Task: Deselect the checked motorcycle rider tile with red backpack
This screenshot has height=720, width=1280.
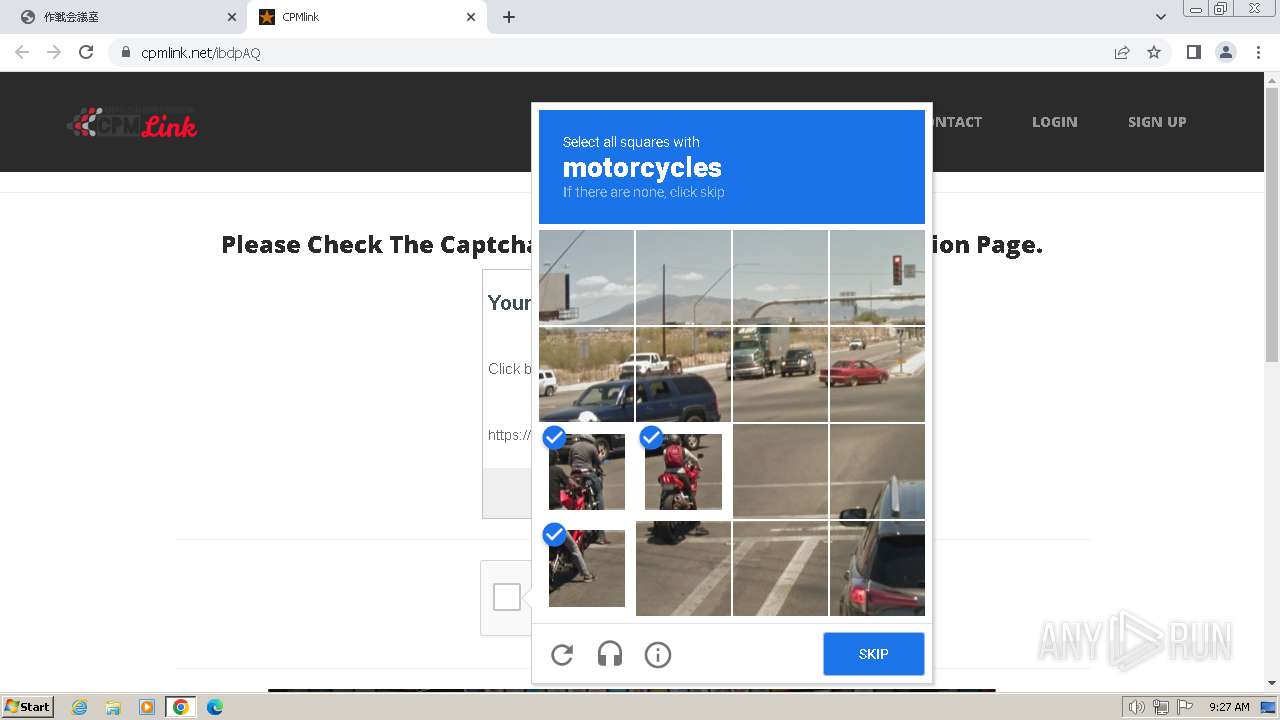Action: [683, 471]
